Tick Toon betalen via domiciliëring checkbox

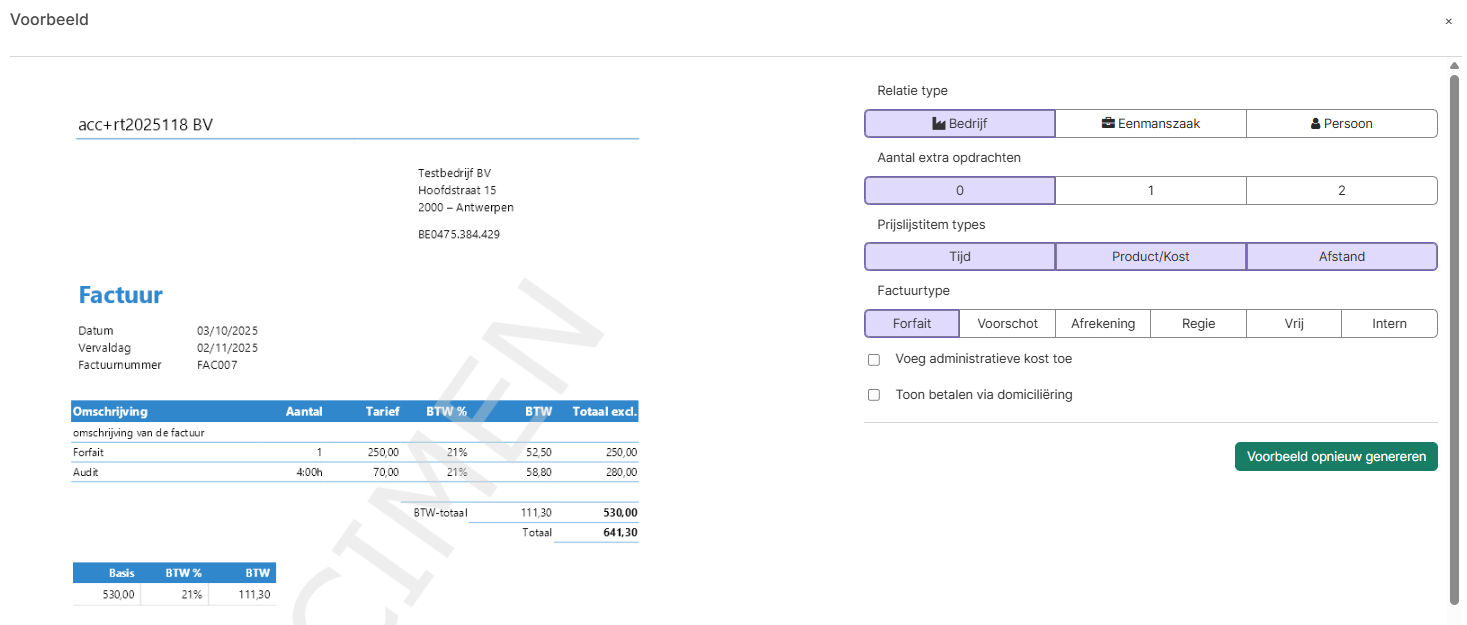click(874, 395)
